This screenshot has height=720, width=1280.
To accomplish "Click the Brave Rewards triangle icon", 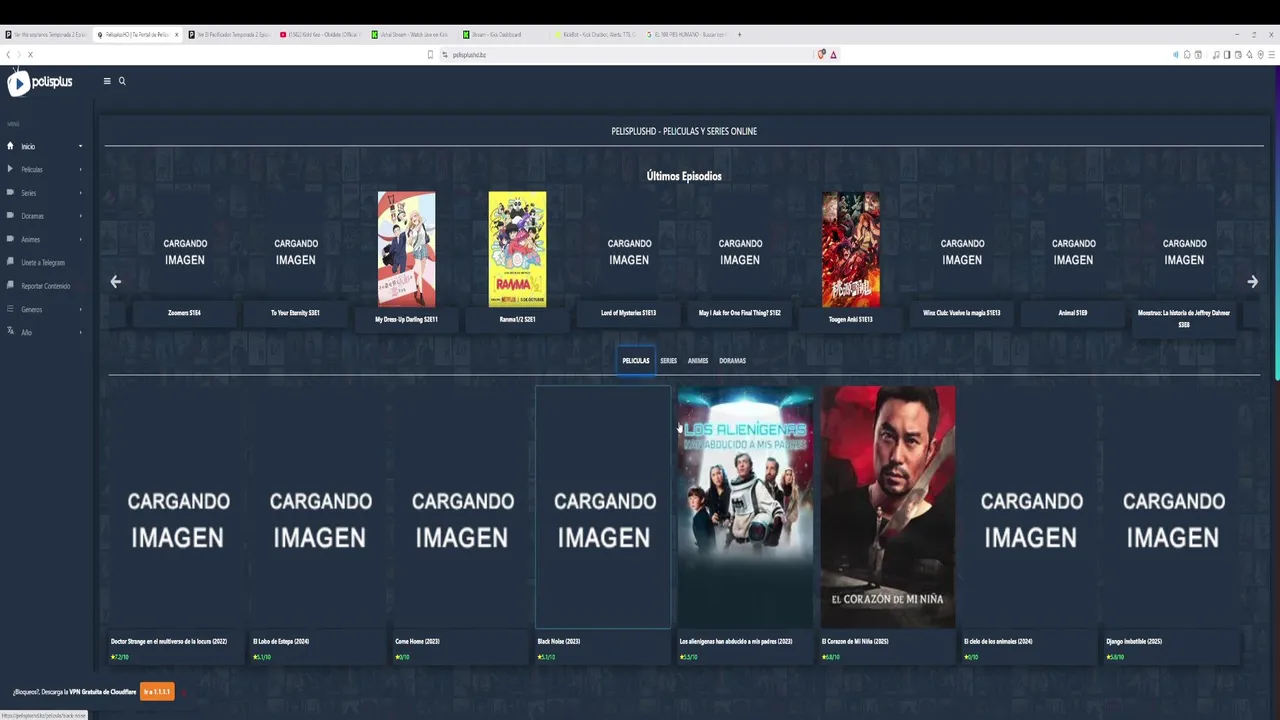I will pos(833,55).
